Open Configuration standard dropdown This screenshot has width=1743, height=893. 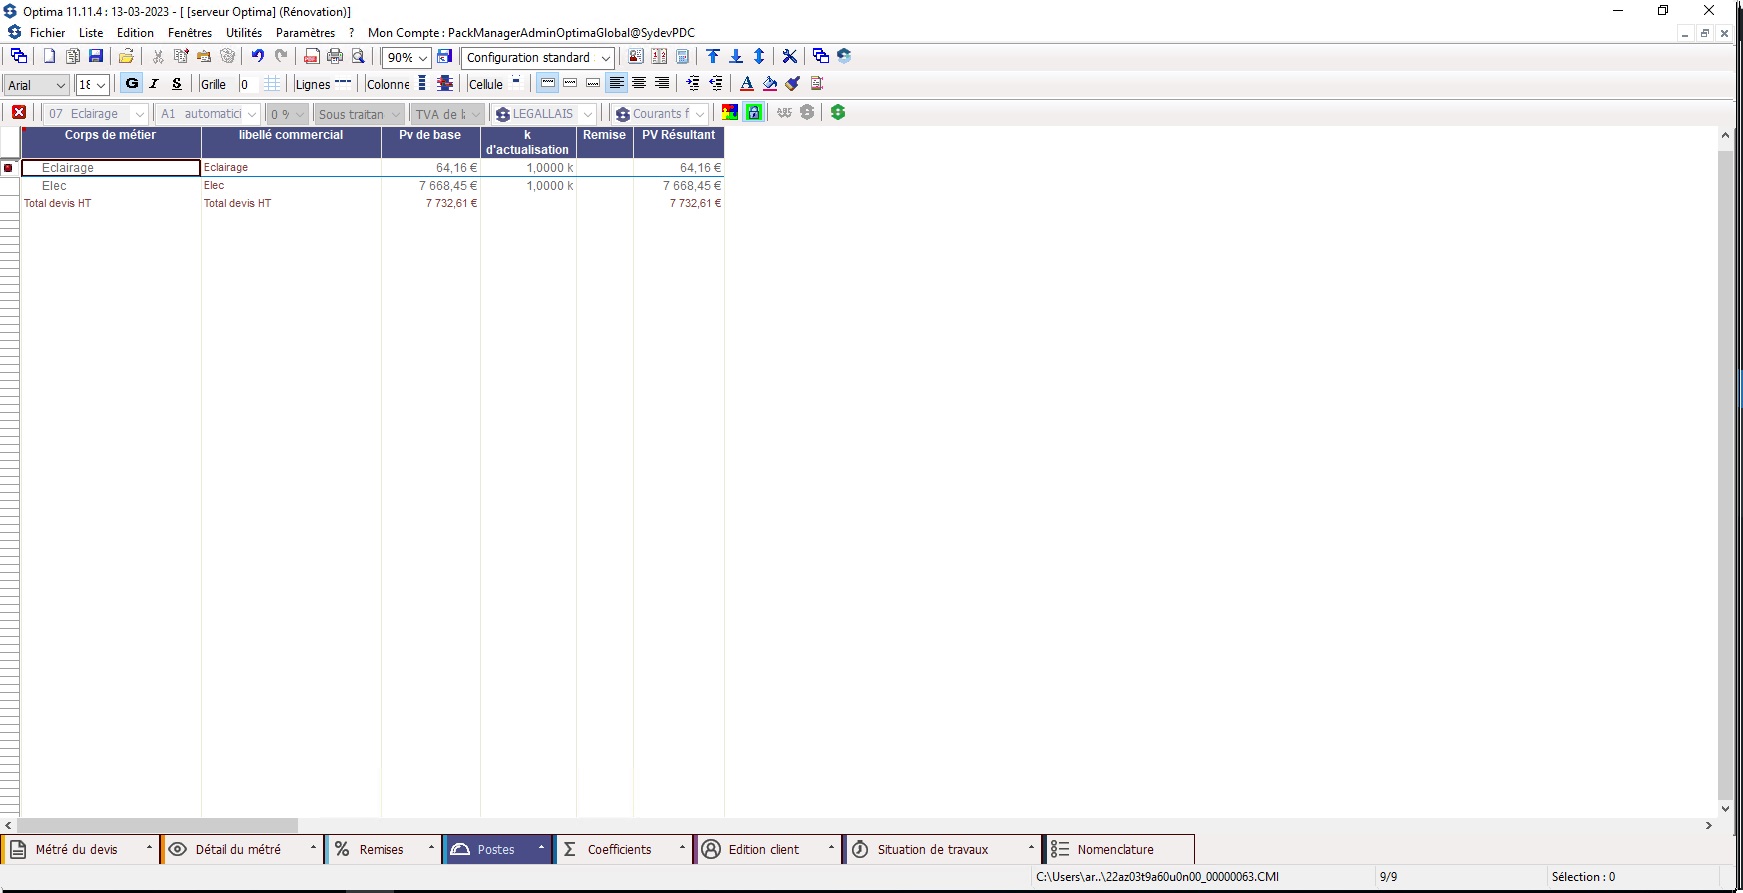605,58
